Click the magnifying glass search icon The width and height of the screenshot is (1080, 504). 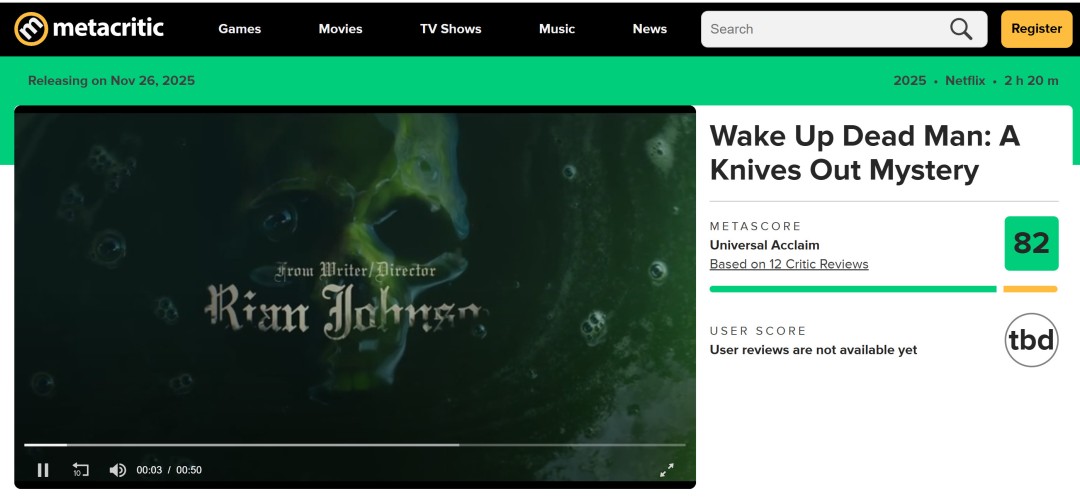(x=961, y=29)
